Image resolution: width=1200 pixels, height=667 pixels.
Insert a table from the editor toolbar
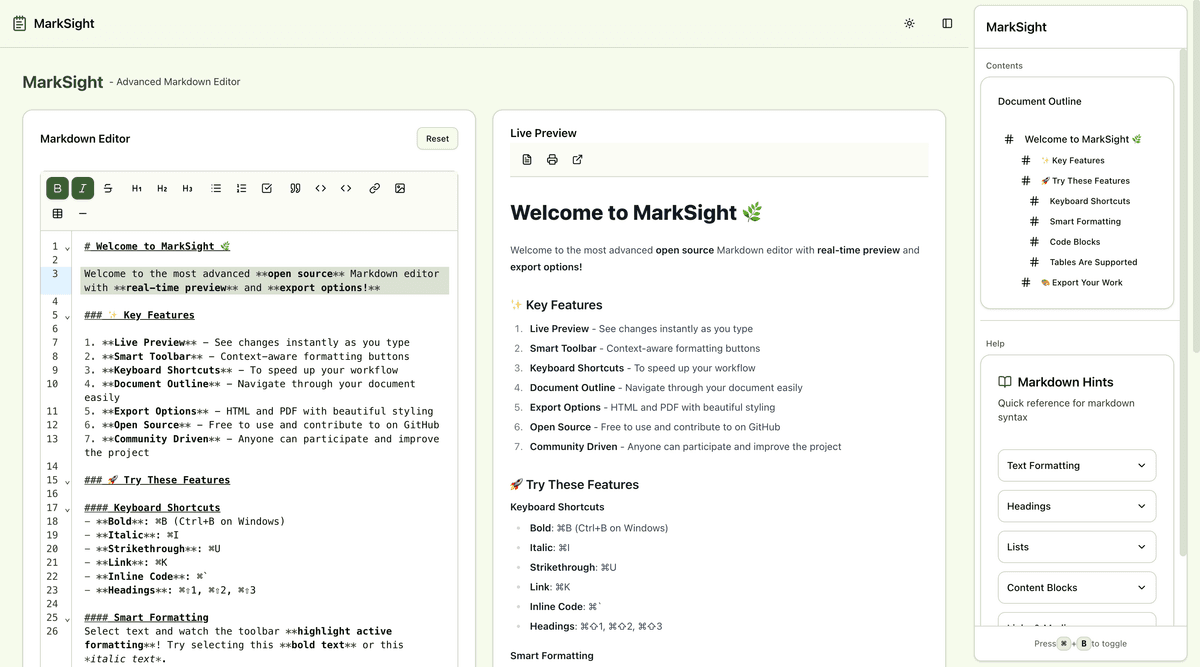[57, 212]
